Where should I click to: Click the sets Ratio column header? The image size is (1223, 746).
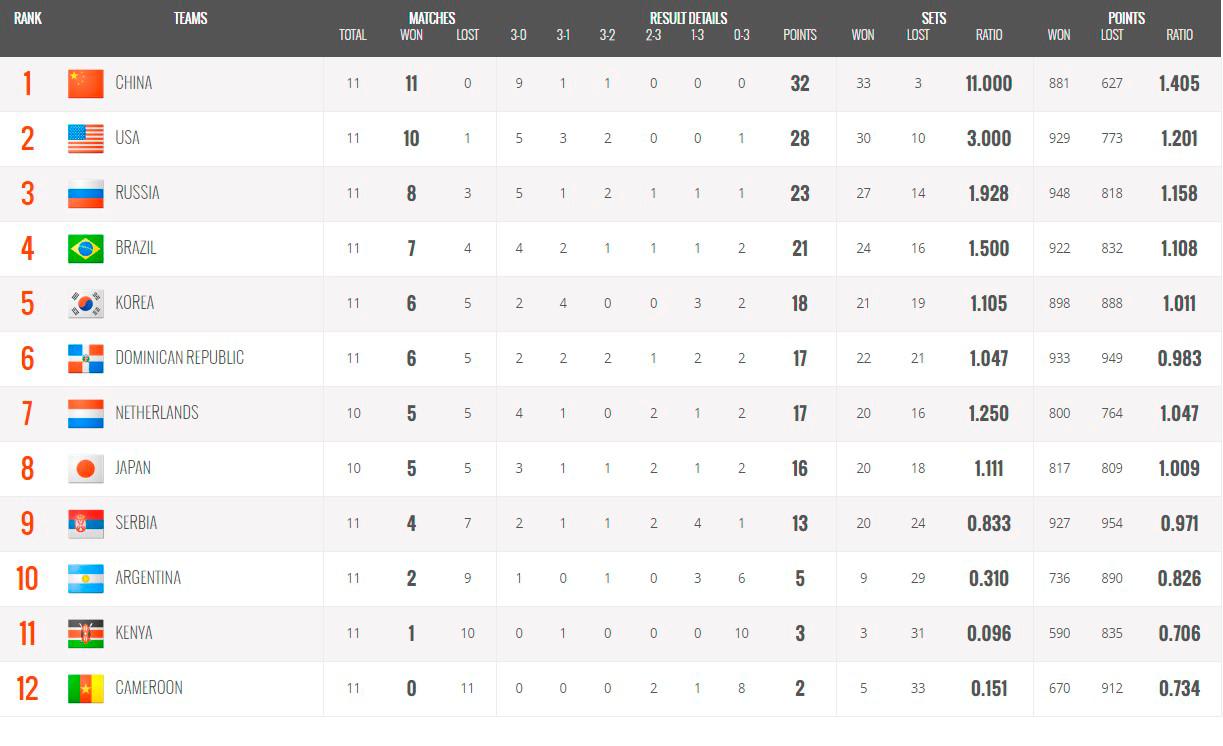(x=989, y=35)
